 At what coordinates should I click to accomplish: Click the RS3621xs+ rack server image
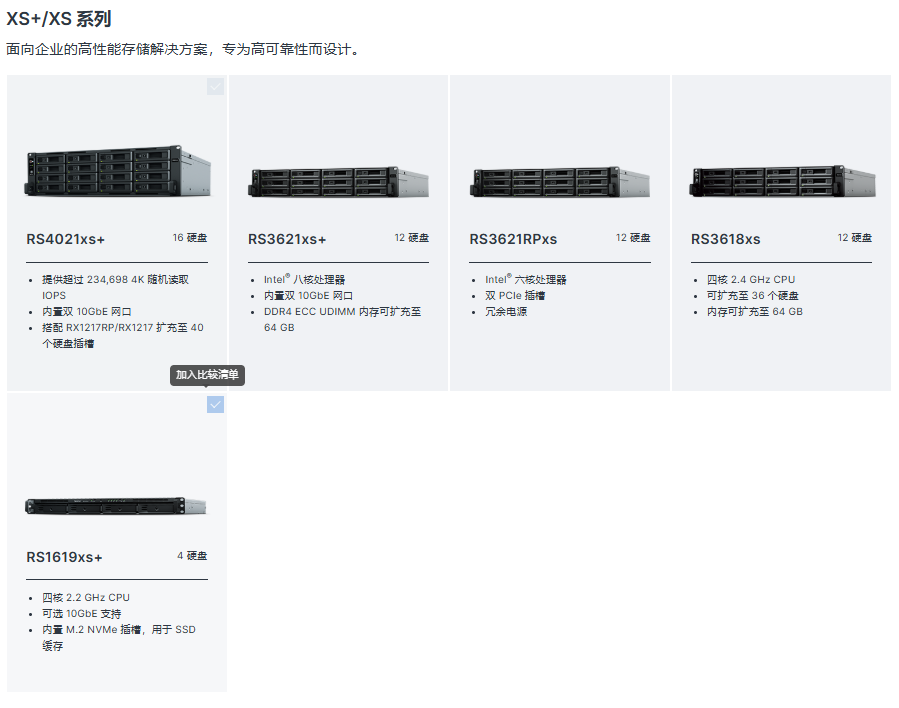click(x=338, y=182)
